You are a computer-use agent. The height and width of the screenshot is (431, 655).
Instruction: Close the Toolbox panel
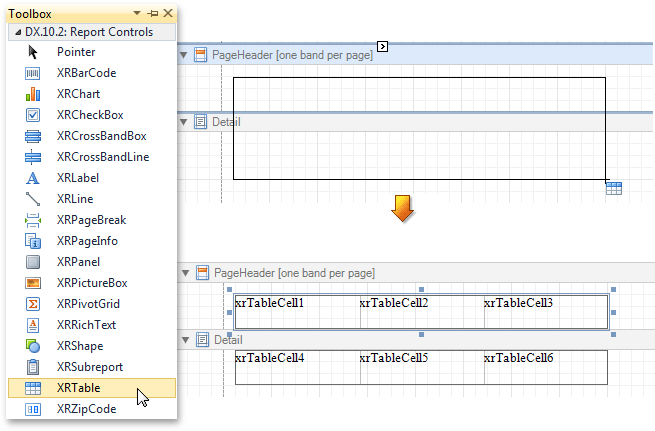[x=168, y=13]
